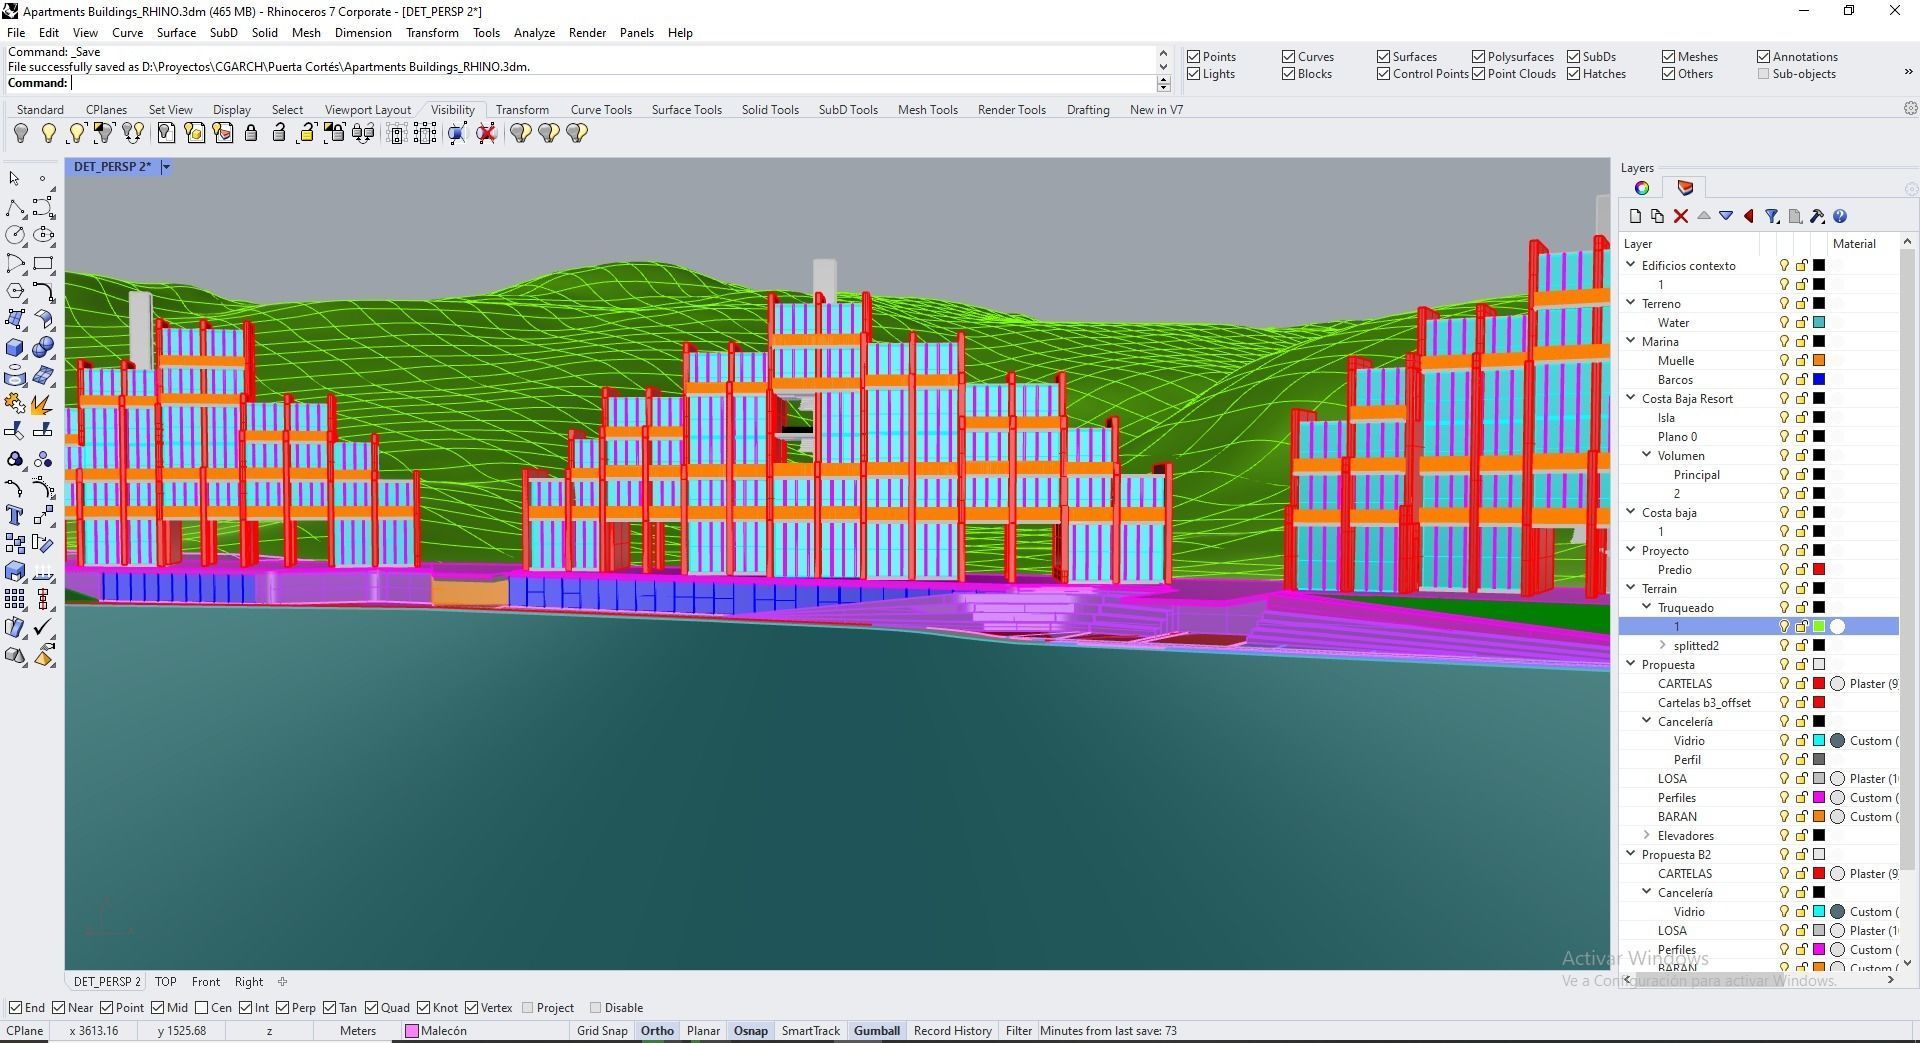This screenshot has width=1920, height=1043.
Task: Change the Predio layer red color swatch
Action: point(1819,570)
